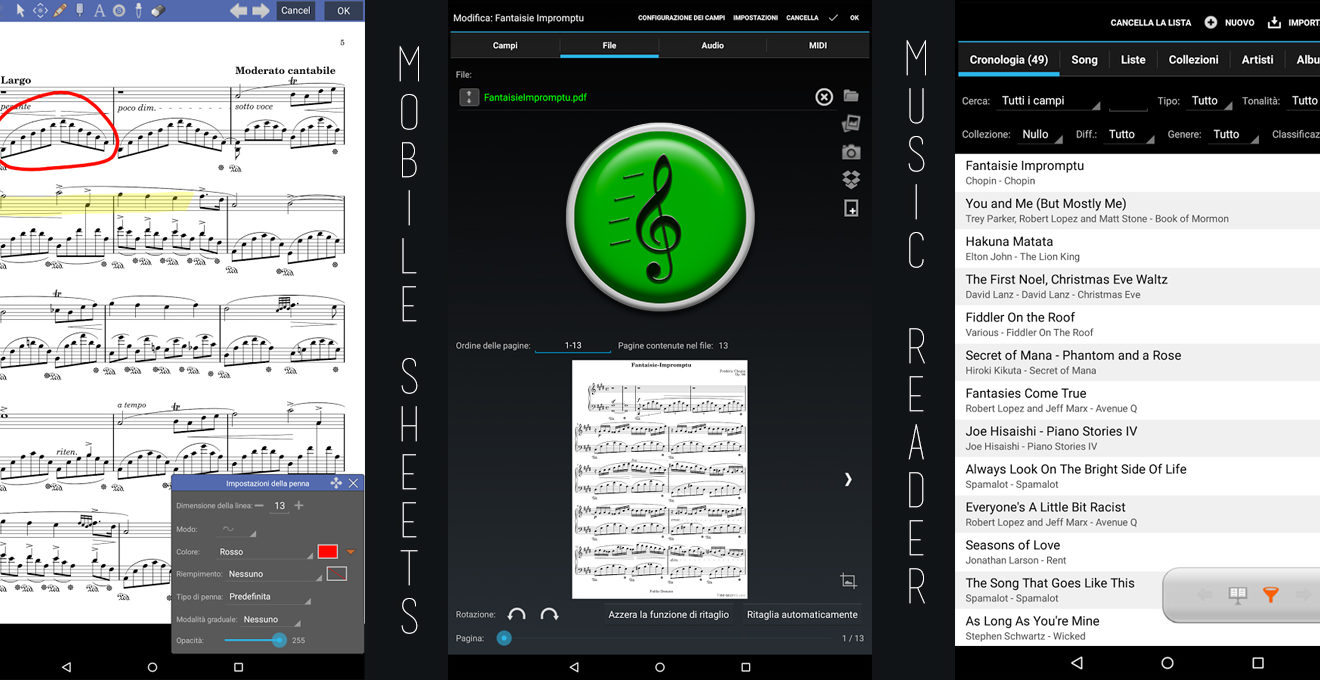The image size is (1320, 680).
Task: Browse files with the folder icon
Action: [x=851, y=96]
